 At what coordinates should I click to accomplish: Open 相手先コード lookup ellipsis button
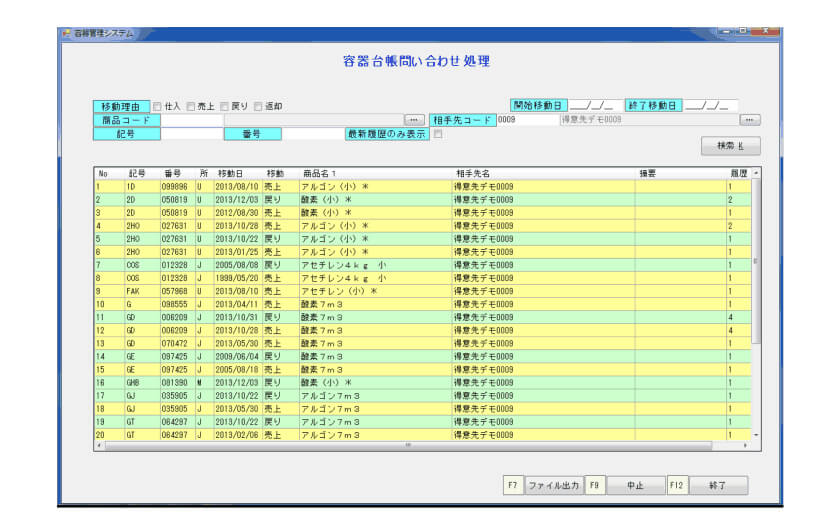coord(749,120)
